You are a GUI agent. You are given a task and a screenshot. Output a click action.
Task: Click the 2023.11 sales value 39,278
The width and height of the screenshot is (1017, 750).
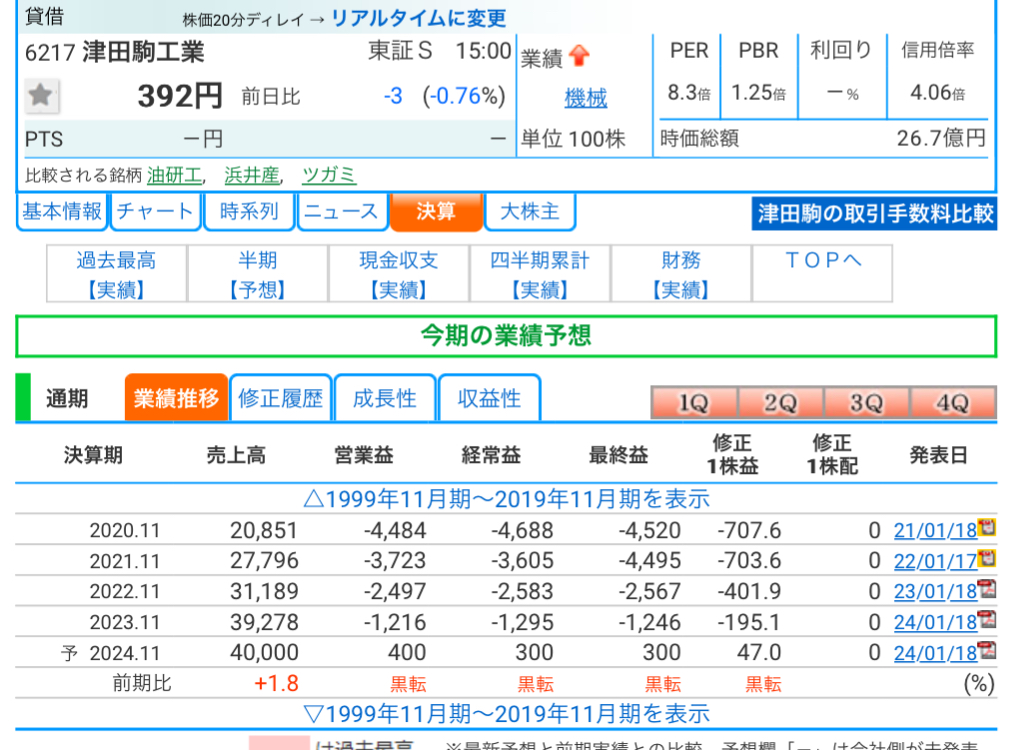264,622
